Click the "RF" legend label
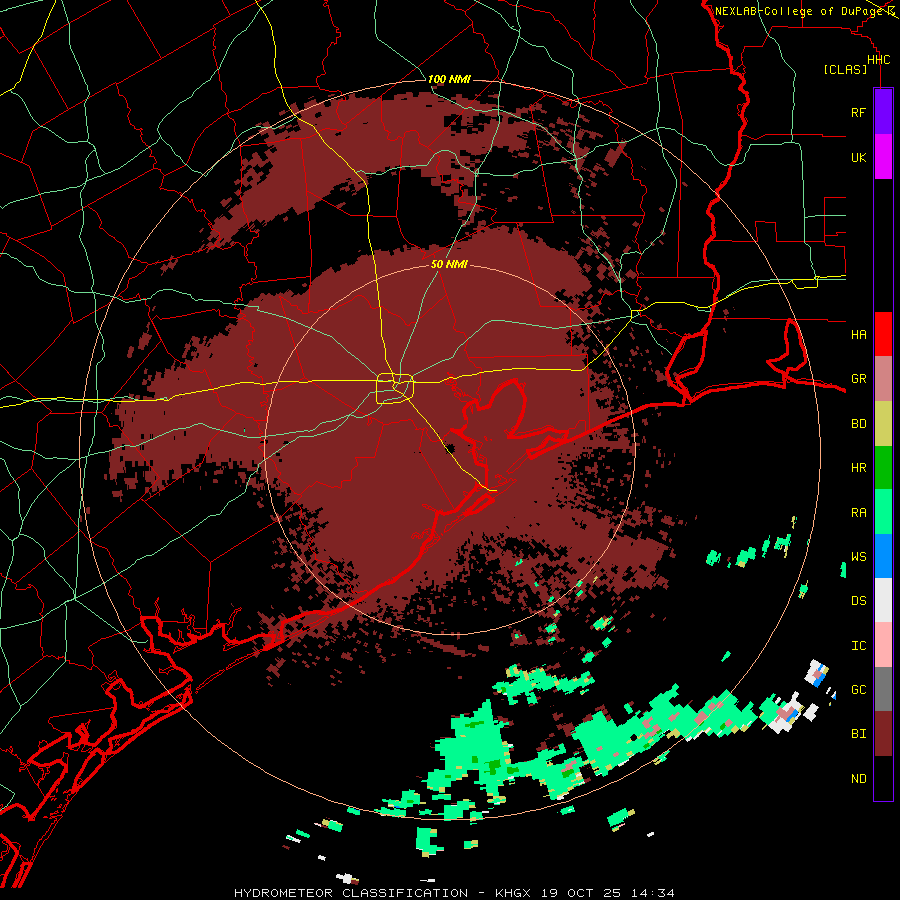This screenshot has height=900, width=900. 858,112
